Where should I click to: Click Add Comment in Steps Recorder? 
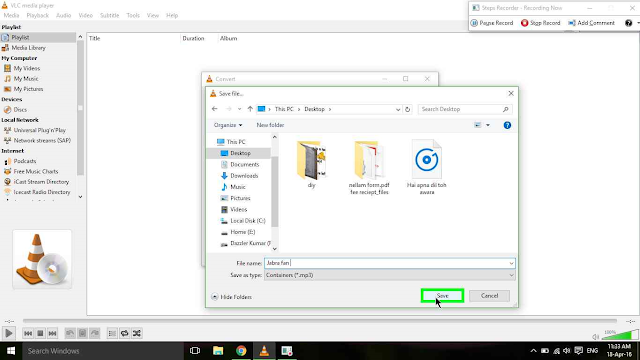591,23
